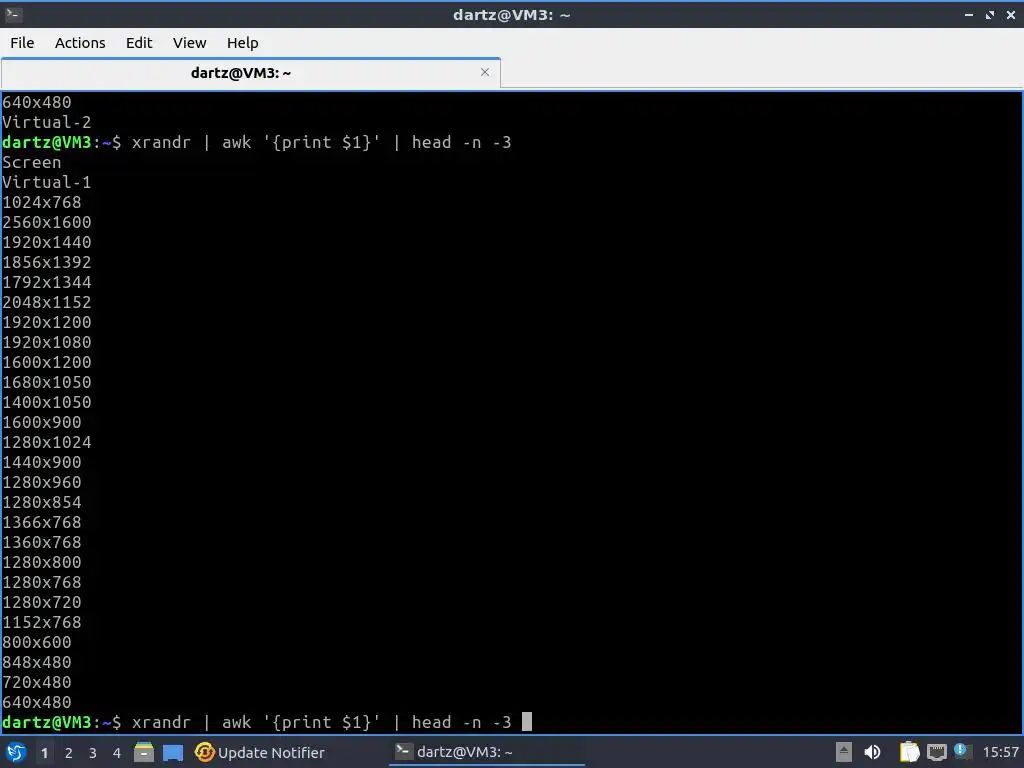Click the 1680x1050 resolution line
The image size is (1024, 768).
tap(47, 382)
